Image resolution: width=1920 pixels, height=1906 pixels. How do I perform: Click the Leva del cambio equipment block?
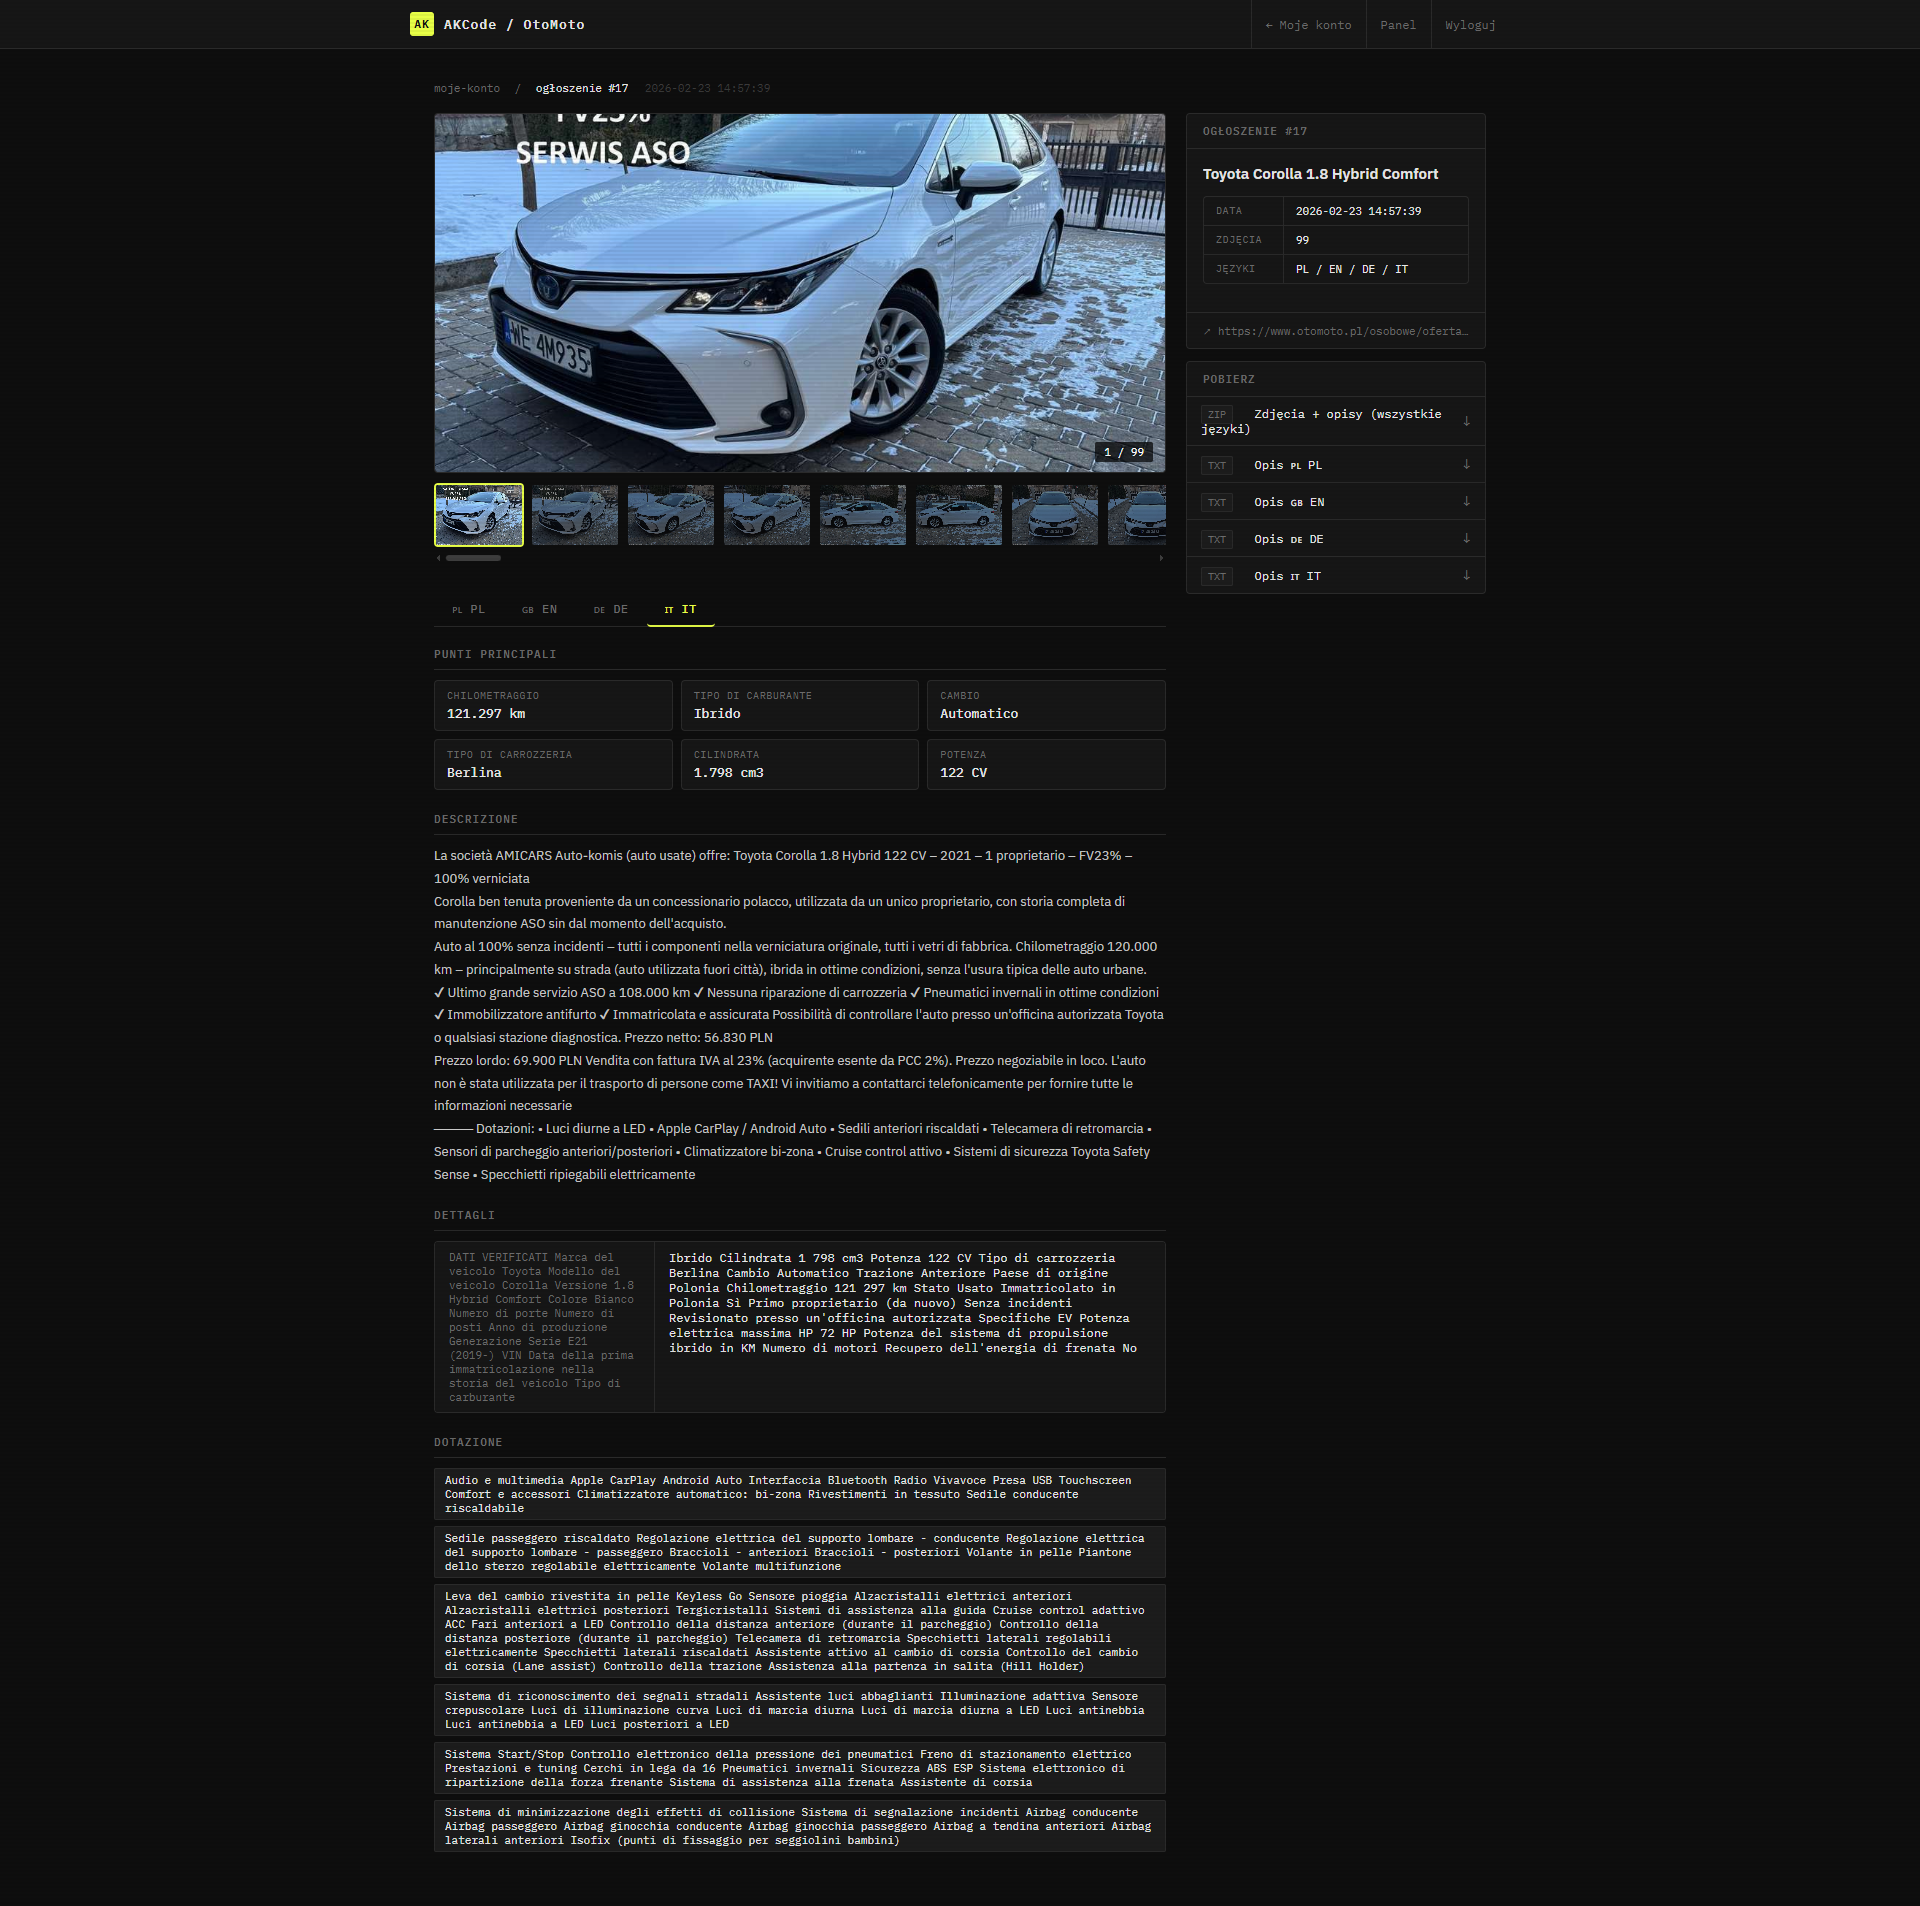tap(799, 1631)
